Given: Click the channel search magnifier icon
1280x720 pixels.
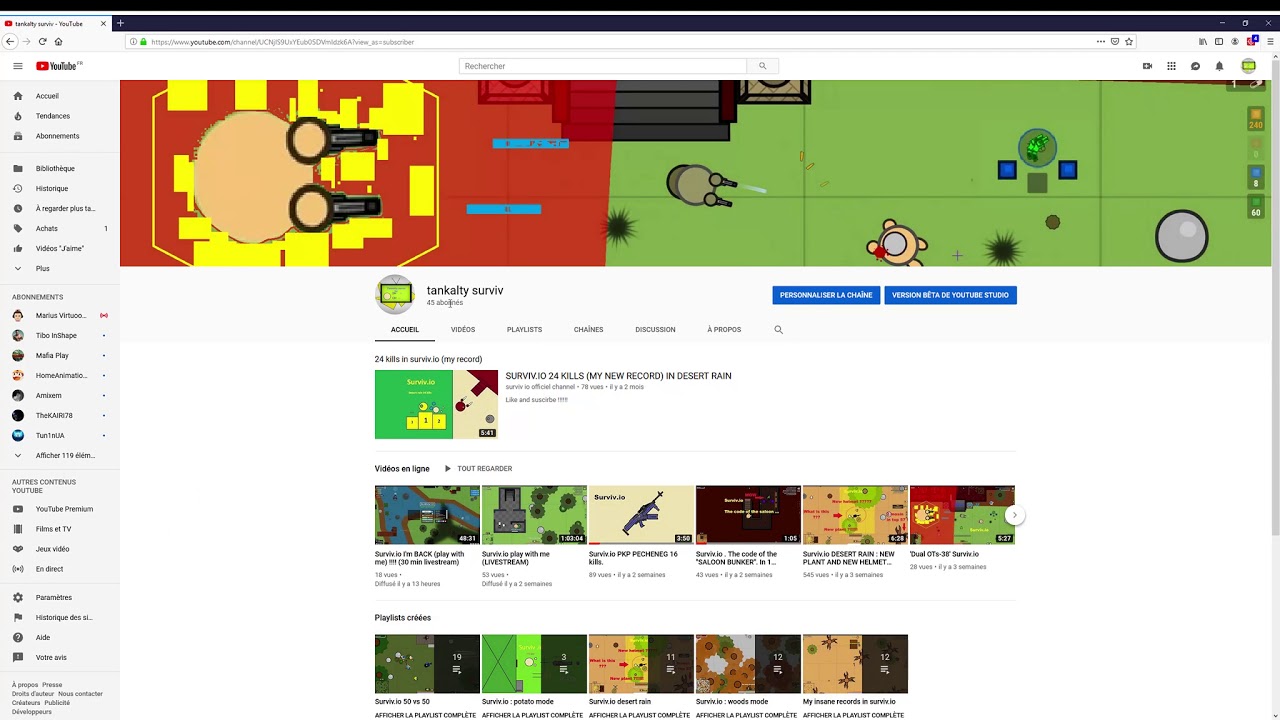Looking at the screenshot, I should point(778,329).
